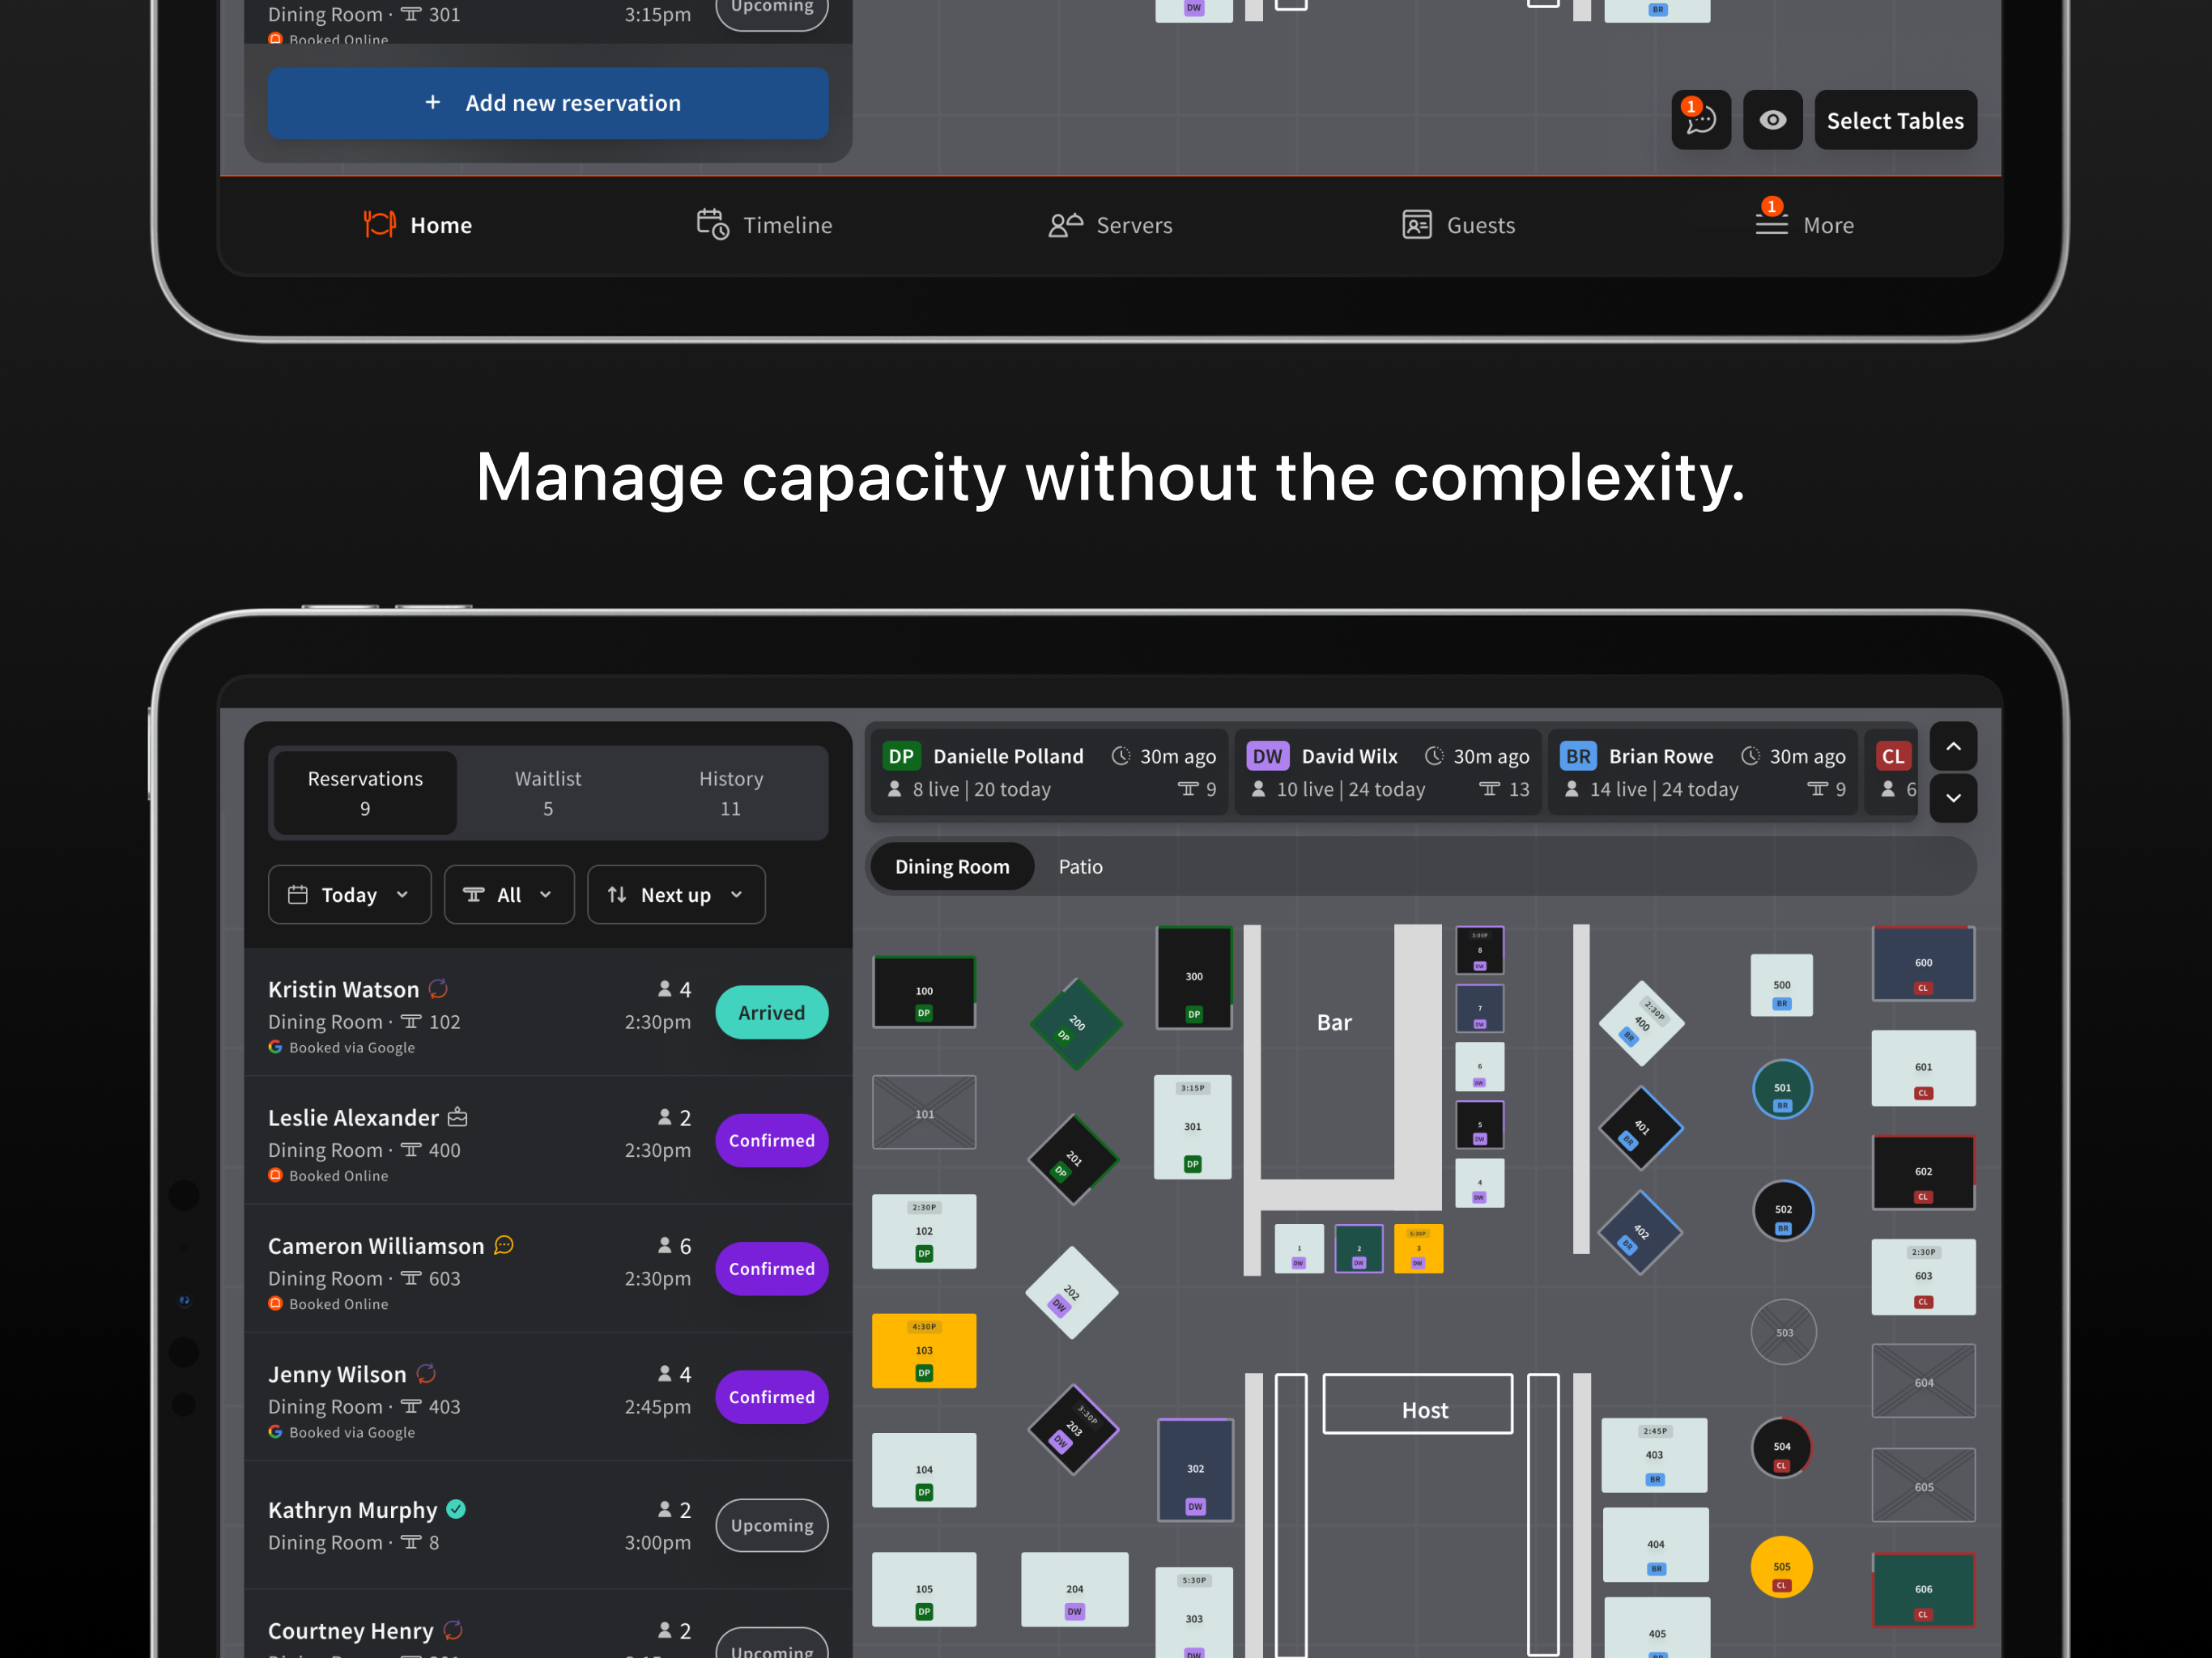2212x1658 pixels.
Task: Open the chat messages icon with badge
Action: pos(1700,120)
